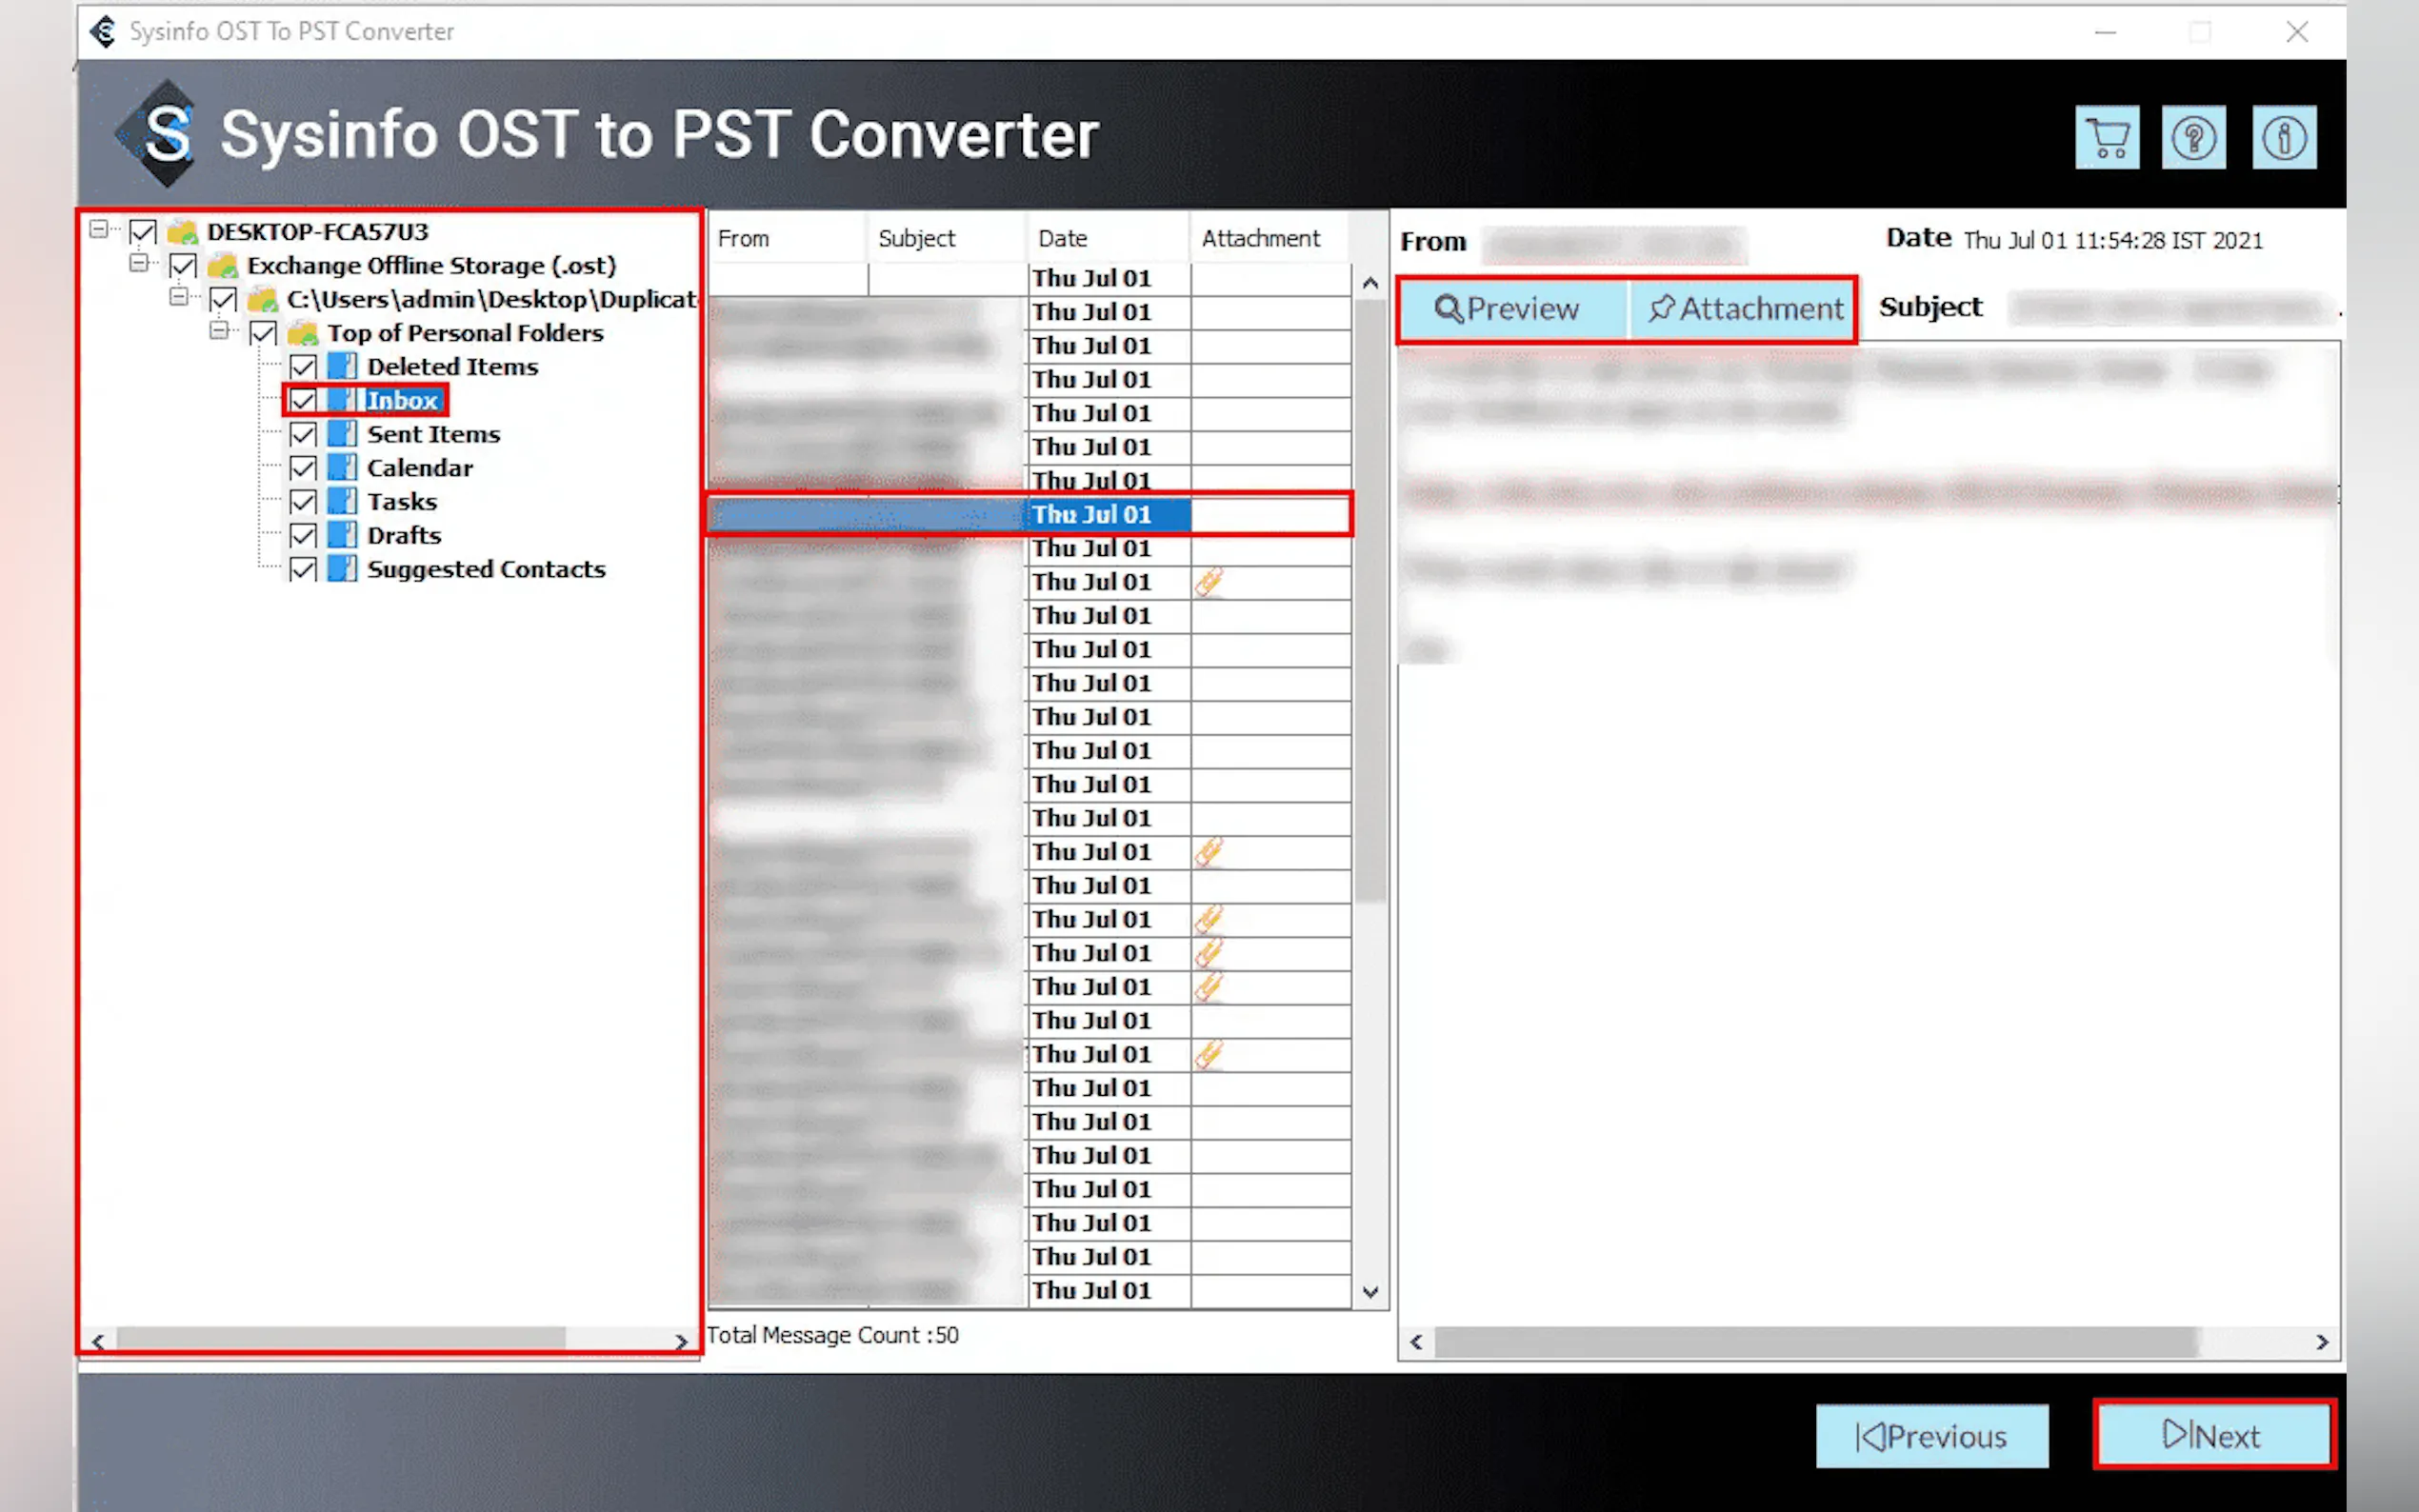Screen dimensions: 2419x1512
Task: Click the Suggested Contacts folder icon
Action: [342, 569]
